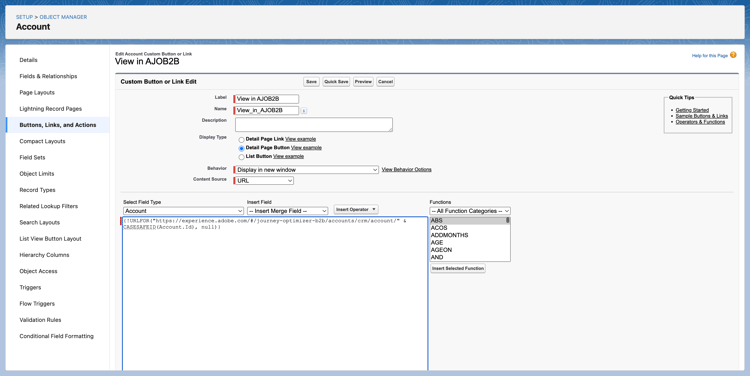Open Related Lookup Filters

pyautogui.click(x=48, y=206)
